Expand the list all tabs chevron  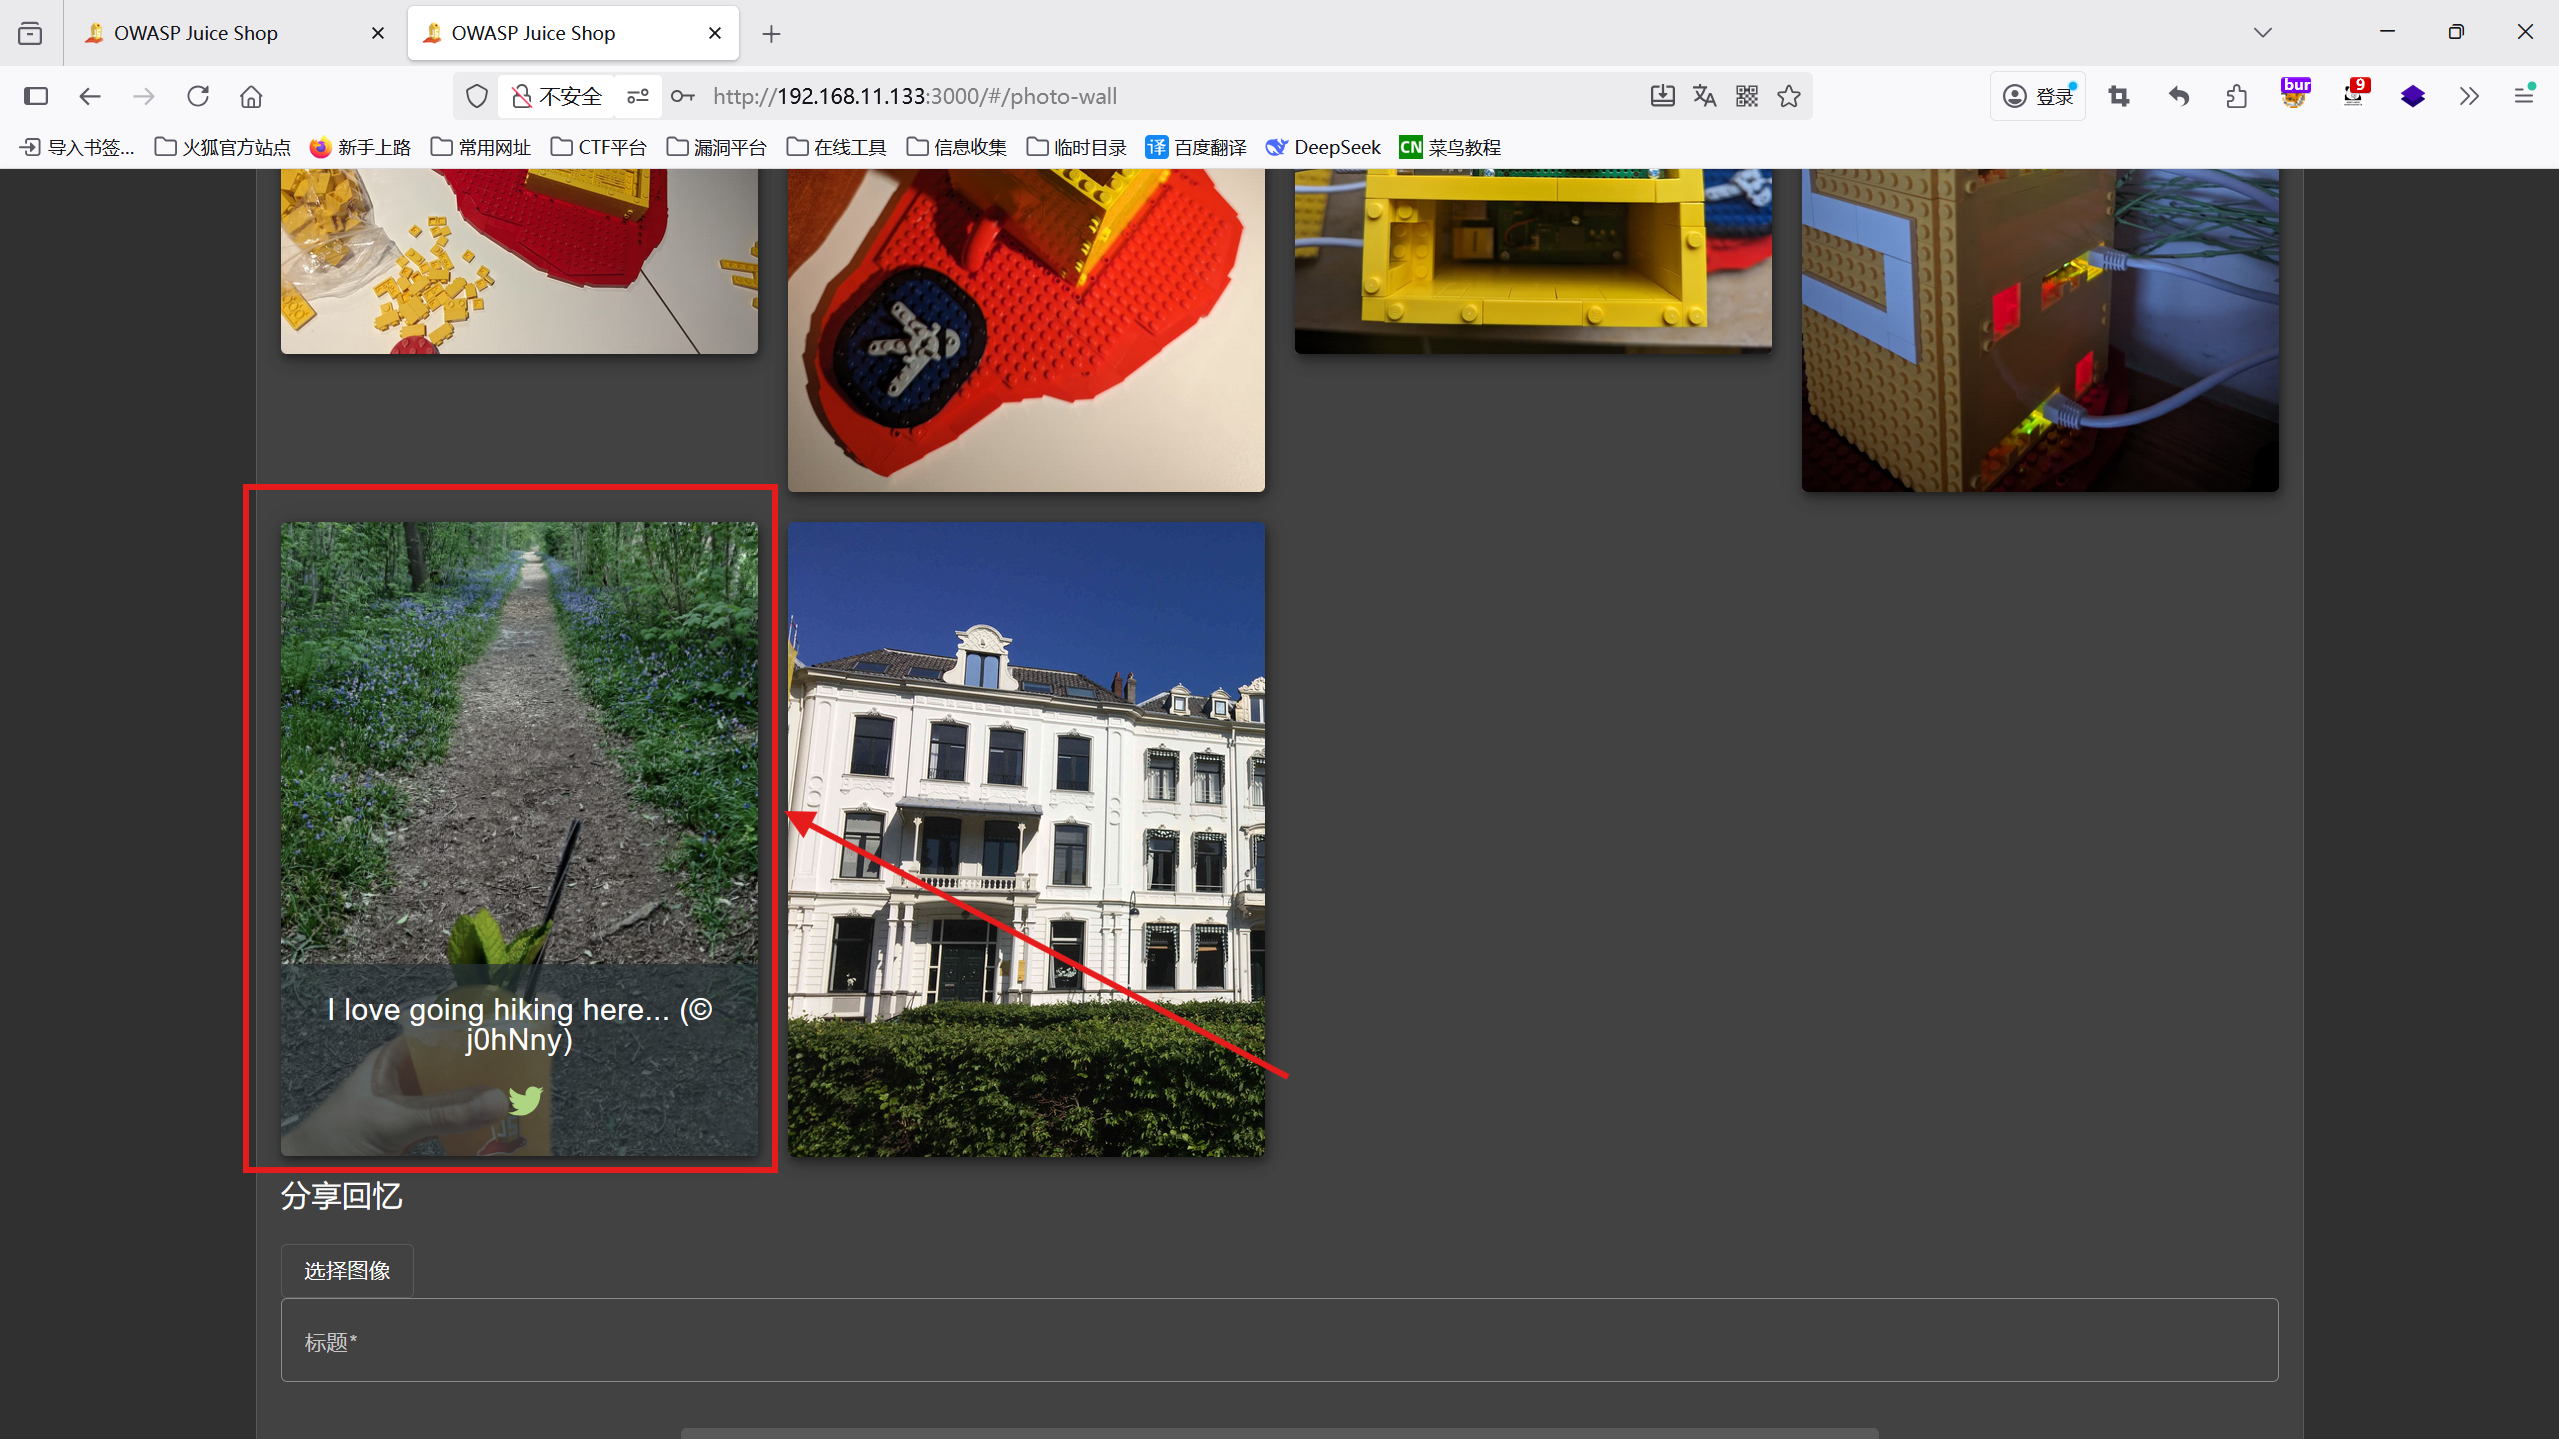pos(2263,32)
